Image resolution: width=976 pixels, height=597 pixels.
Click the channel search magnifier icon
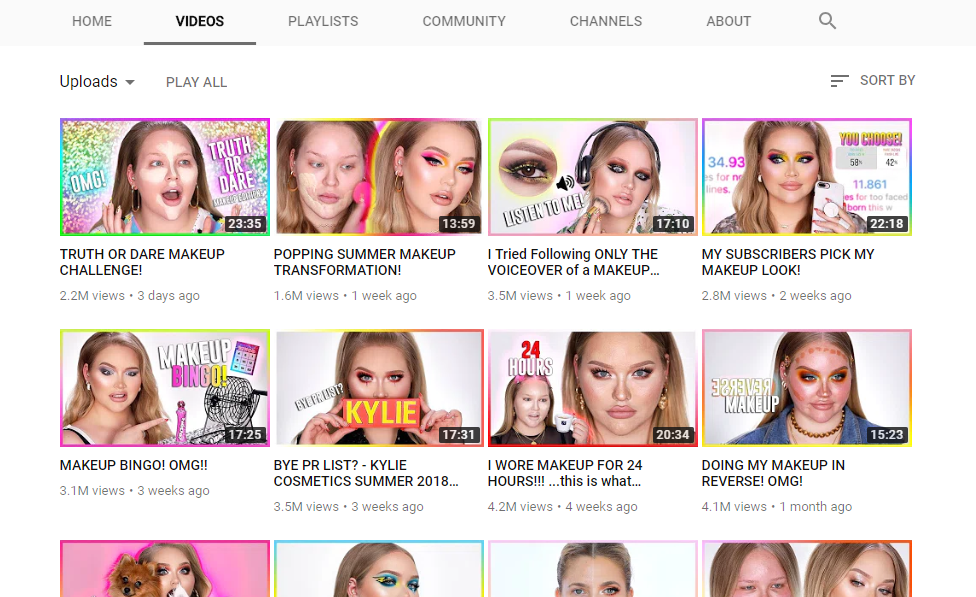(827, 21)
